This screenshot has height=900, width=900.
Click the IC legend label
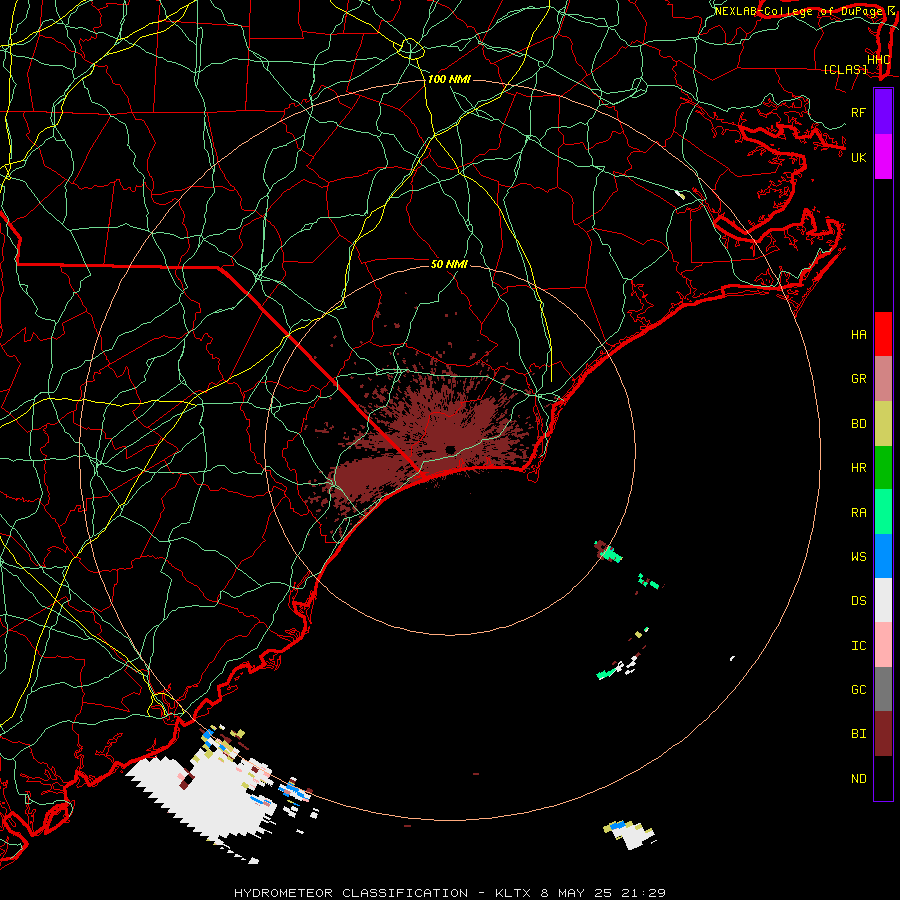coord(858,646)
